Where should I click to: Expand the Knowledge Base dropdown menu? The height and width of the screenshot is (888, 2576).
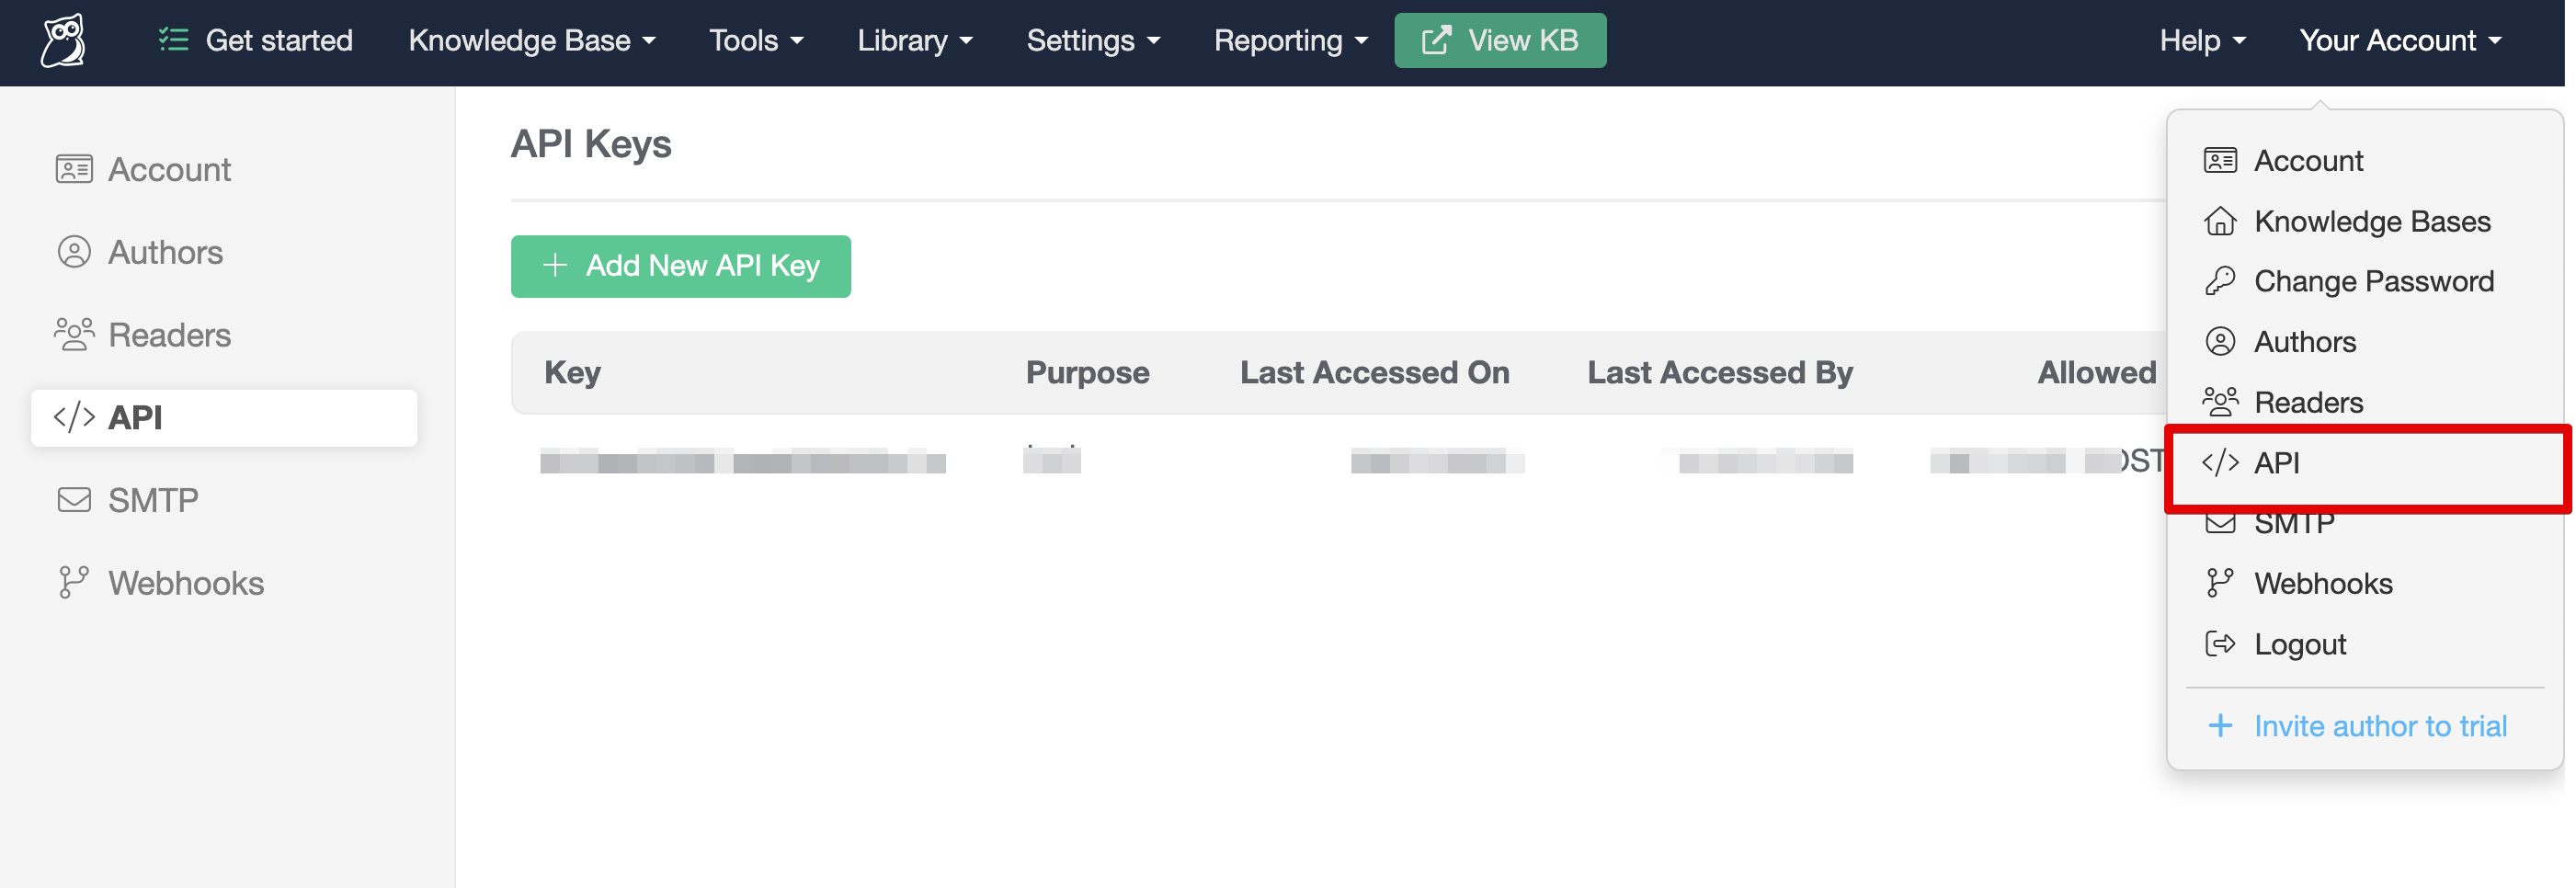click(531, 41)
